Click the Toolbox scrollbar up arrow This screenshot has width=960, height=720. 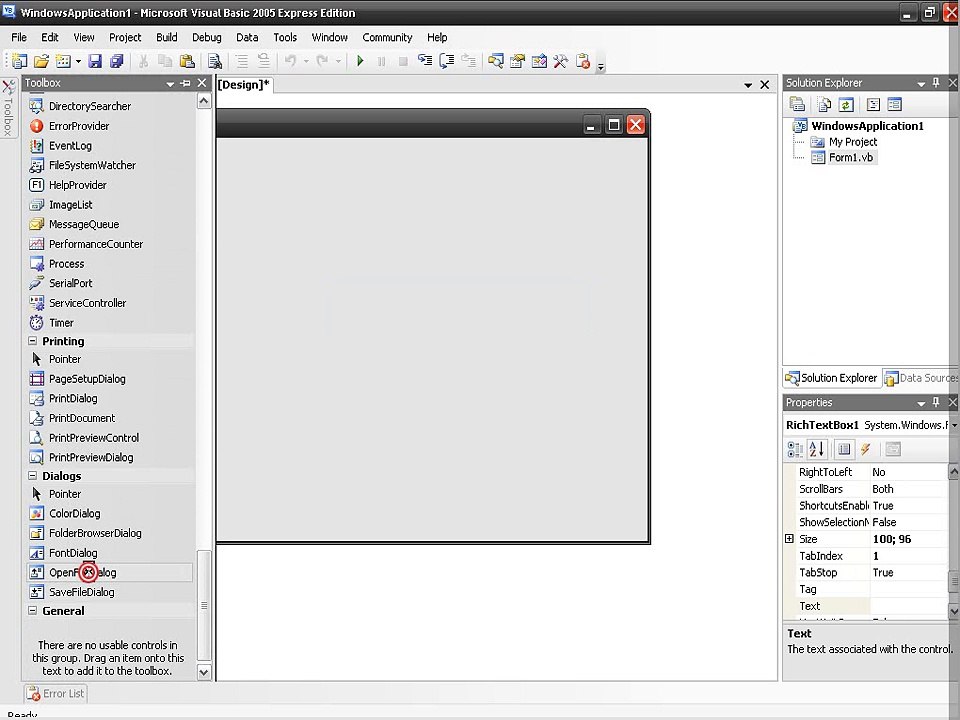(204, 101)
